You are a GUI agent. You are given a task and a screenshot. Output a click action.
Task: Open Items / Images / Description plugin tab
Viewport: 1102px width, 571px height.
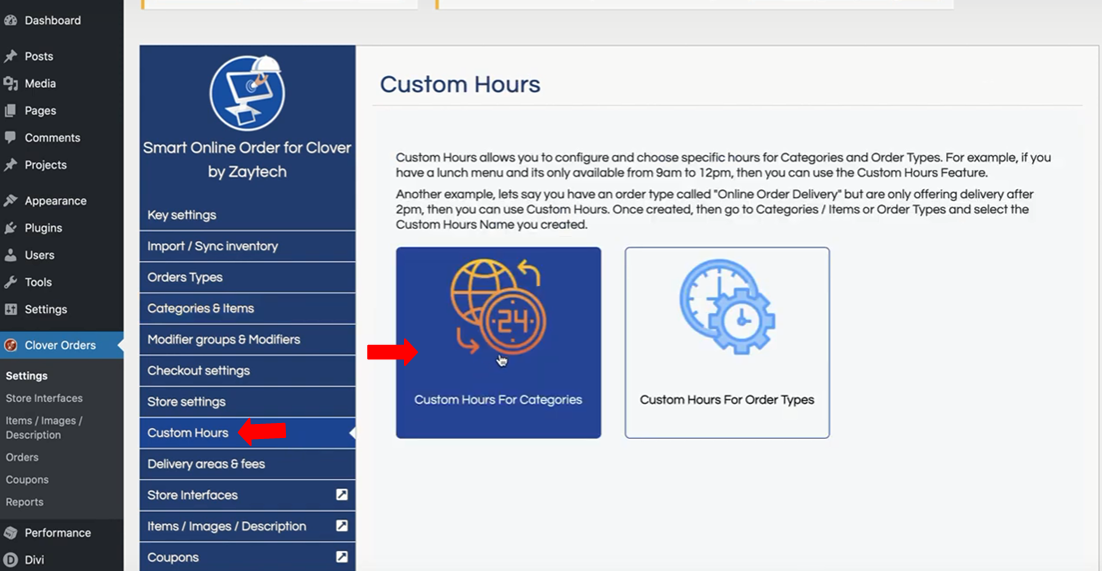(x=247, y=526)
